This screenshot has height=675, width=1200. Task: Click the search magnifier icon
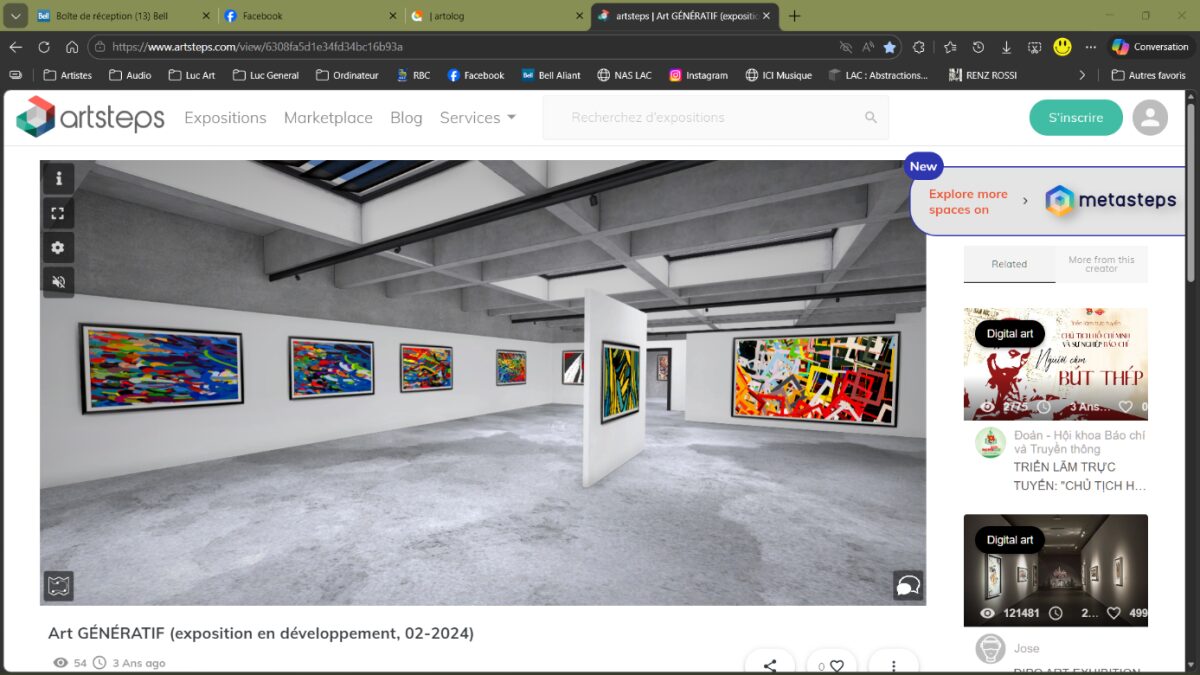[869, 117]
